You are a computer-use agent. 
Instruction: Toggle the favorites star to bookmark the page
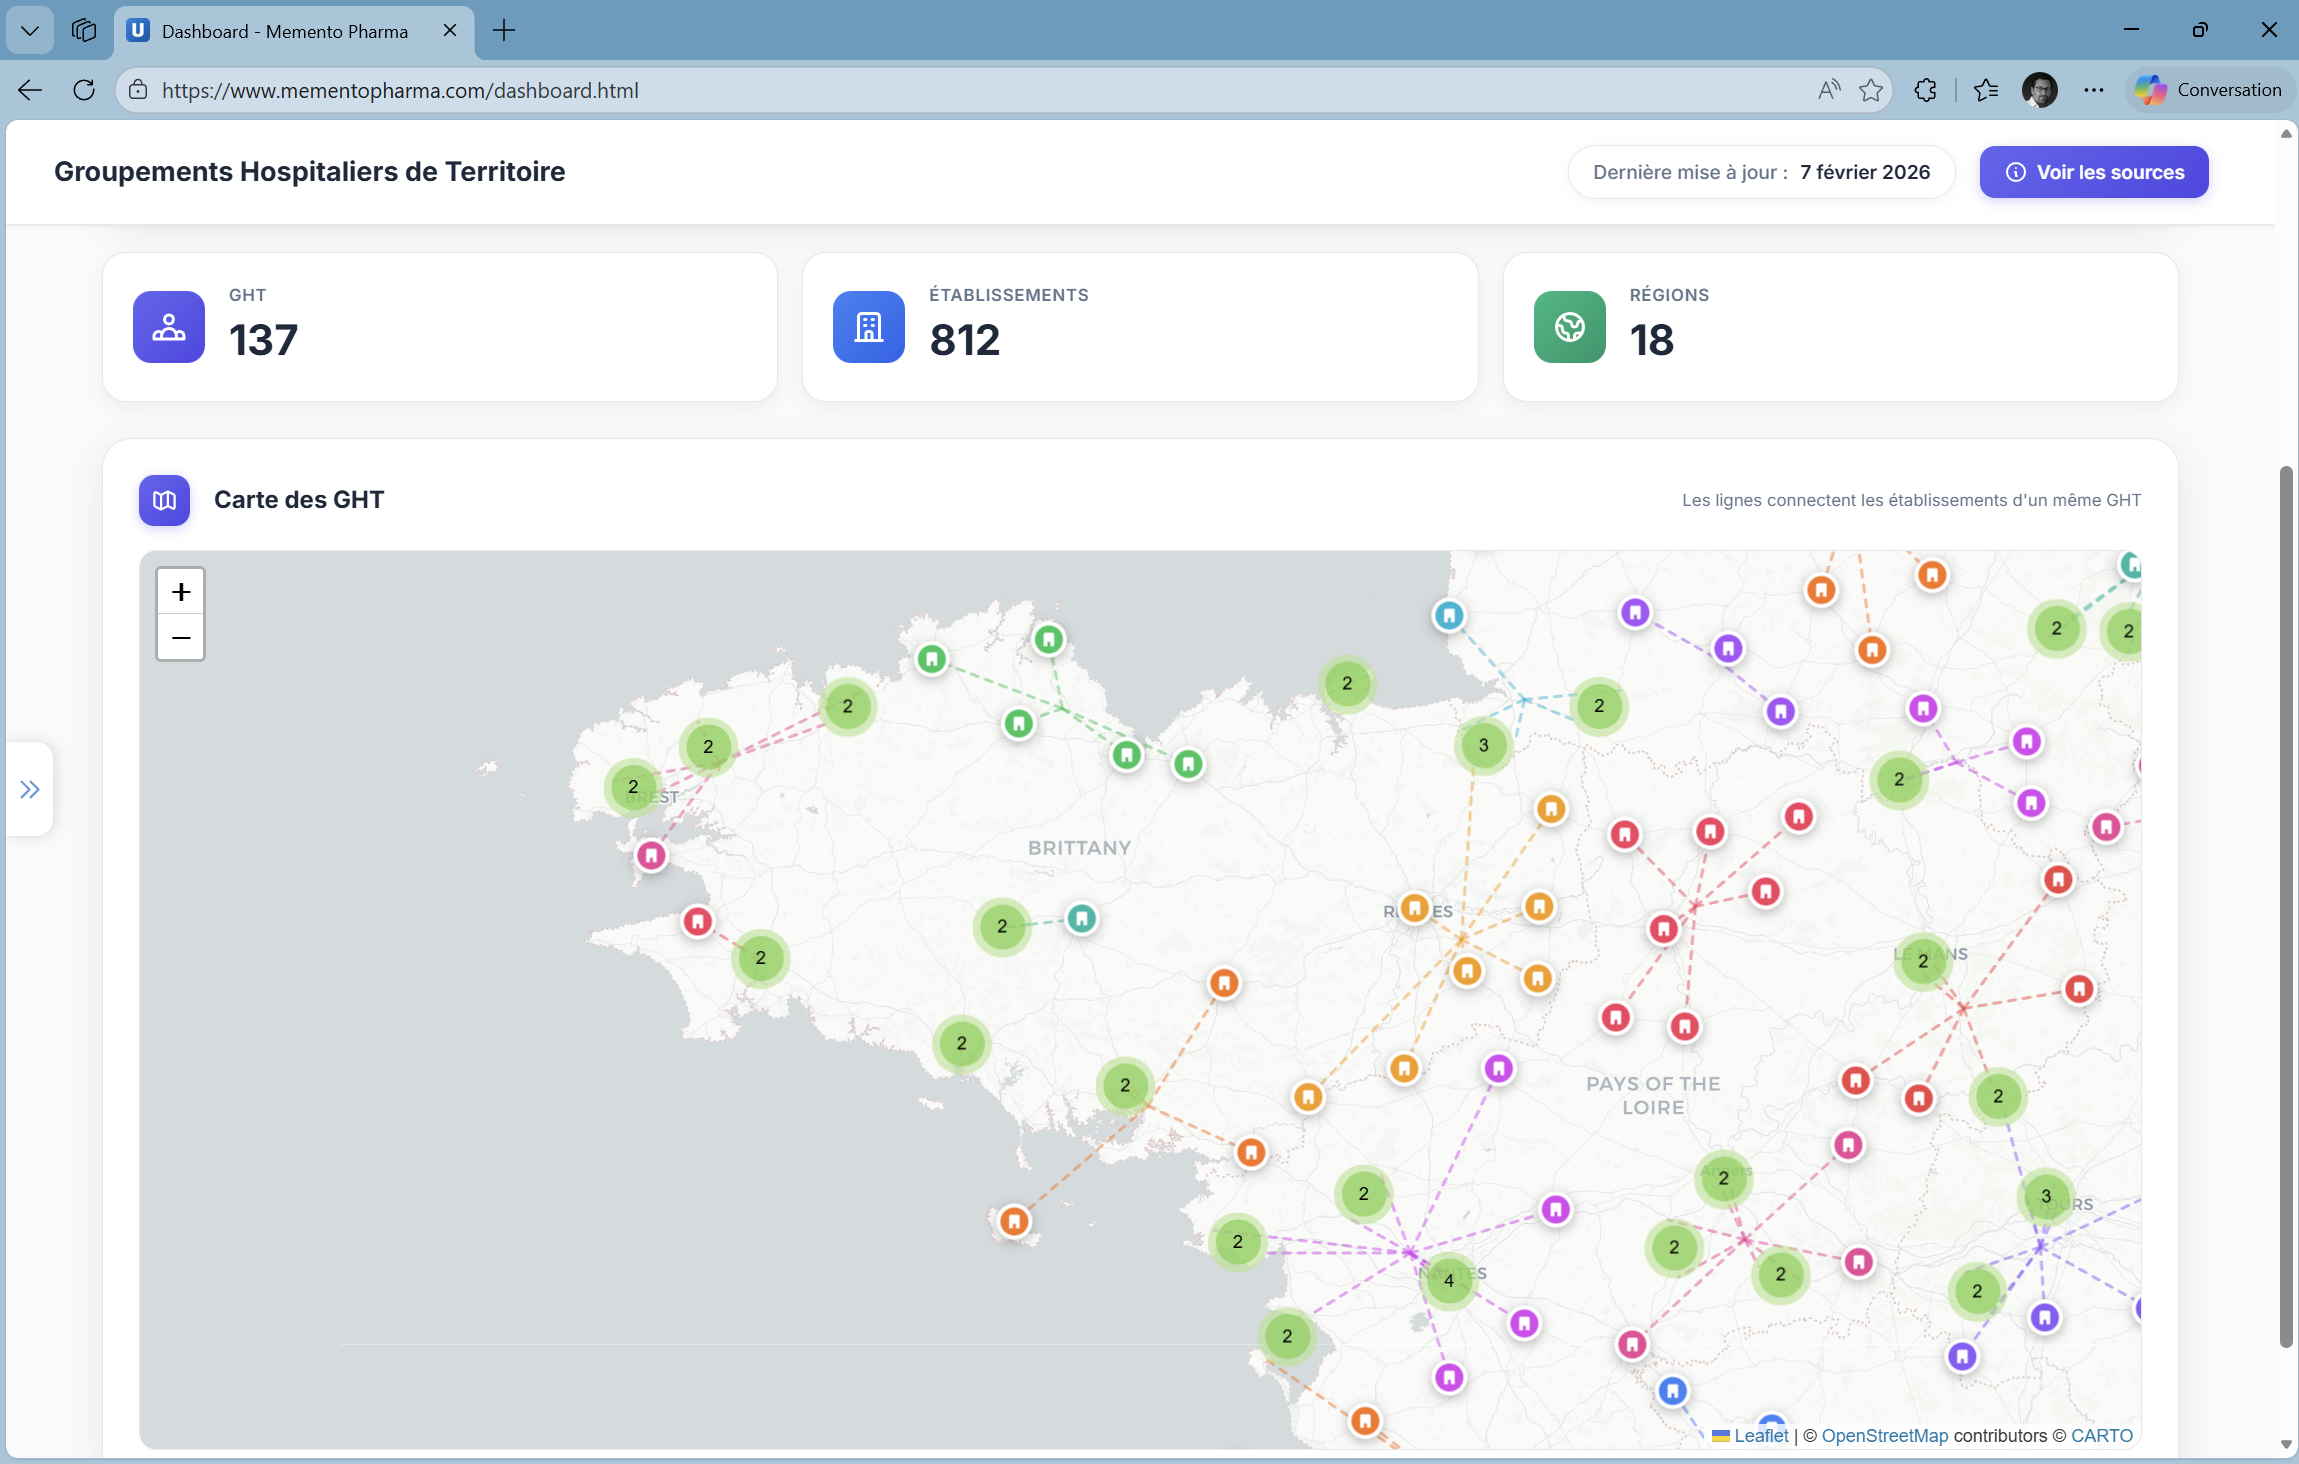pos(1869,90)
